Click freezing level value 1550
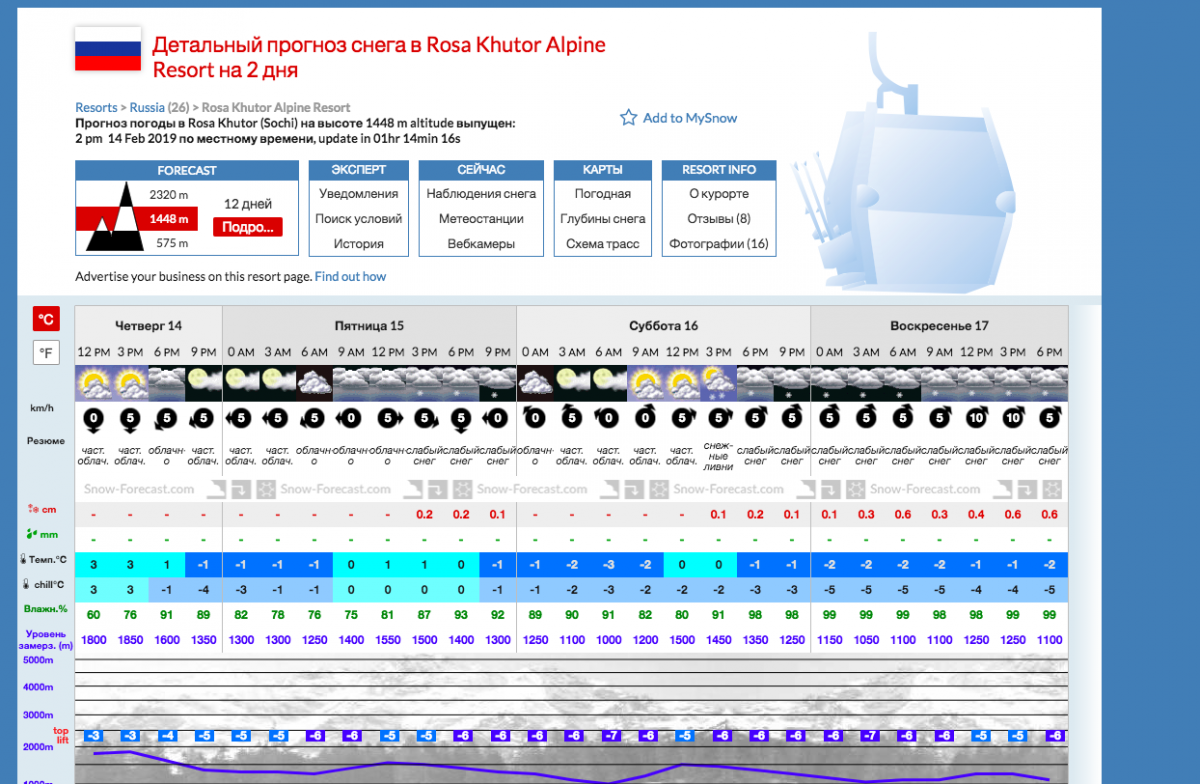 click(387, 640)
